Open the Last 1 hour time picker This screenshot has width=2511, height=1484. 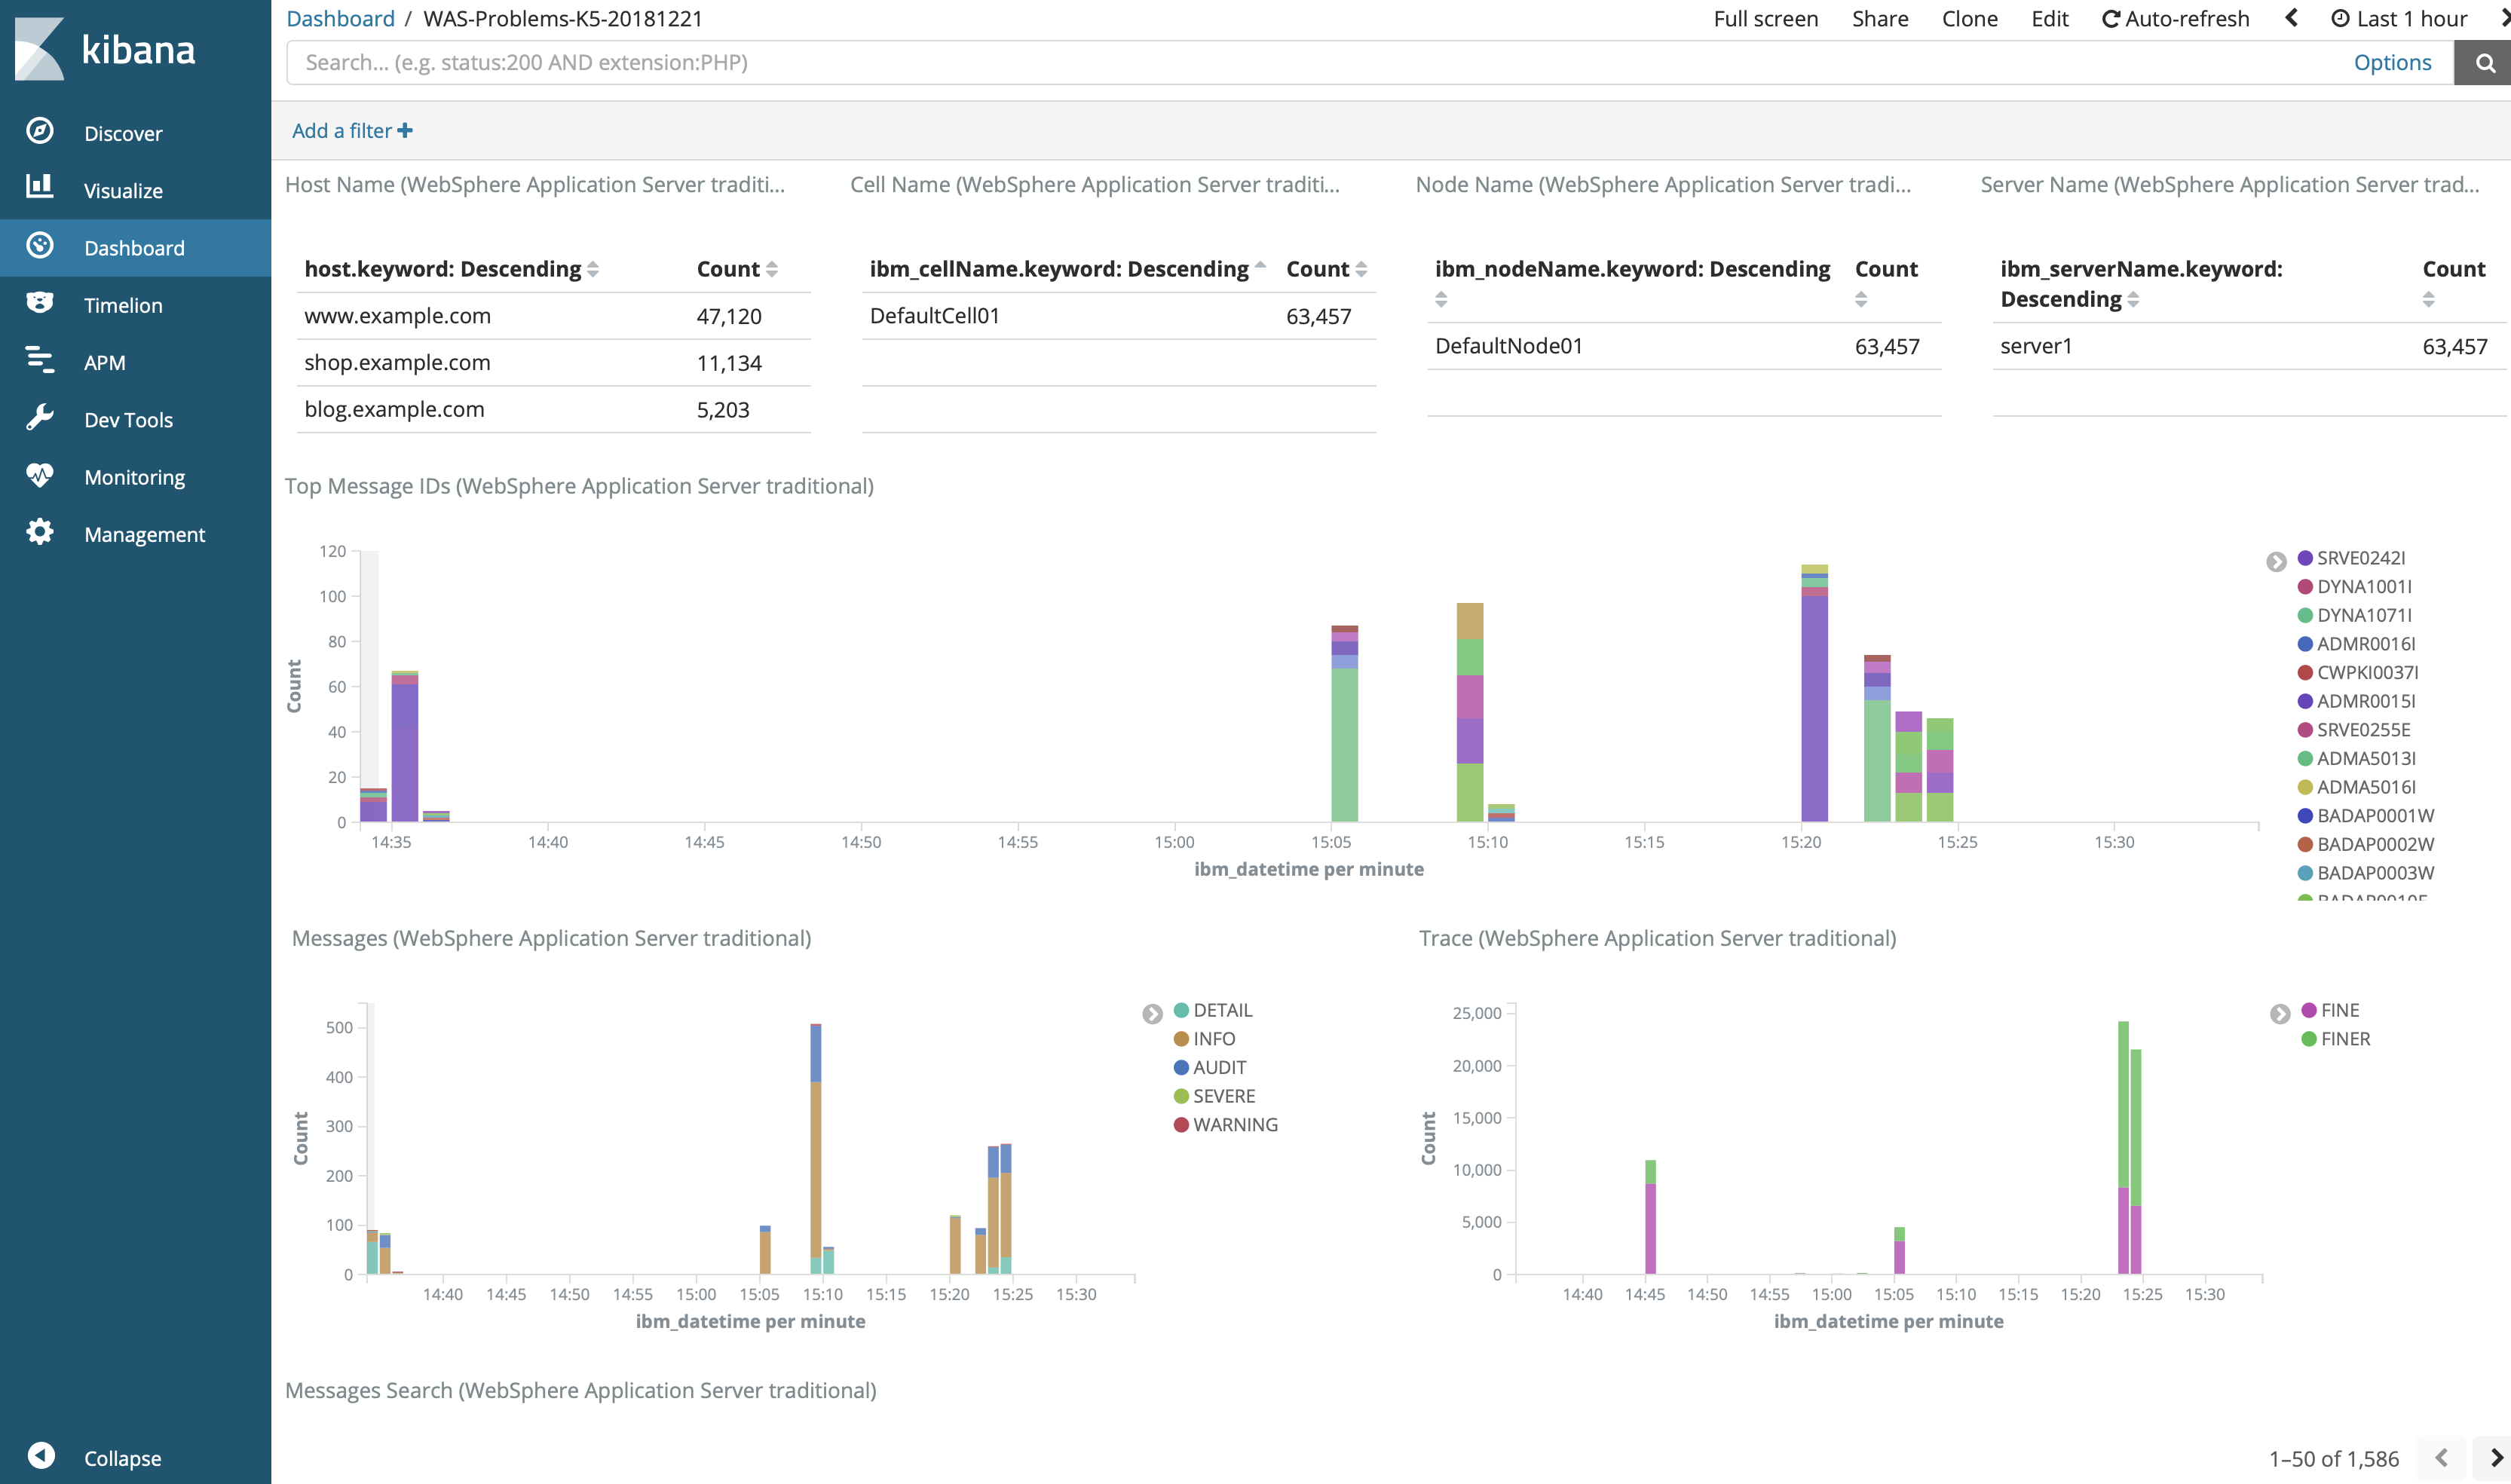pos(2400,19)
